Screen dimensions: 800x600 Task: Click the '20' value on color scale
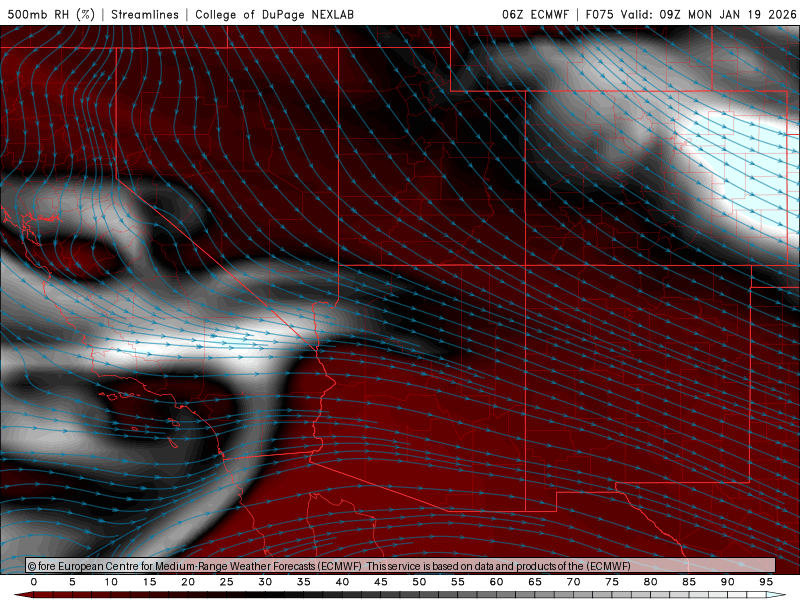(188, 582)
